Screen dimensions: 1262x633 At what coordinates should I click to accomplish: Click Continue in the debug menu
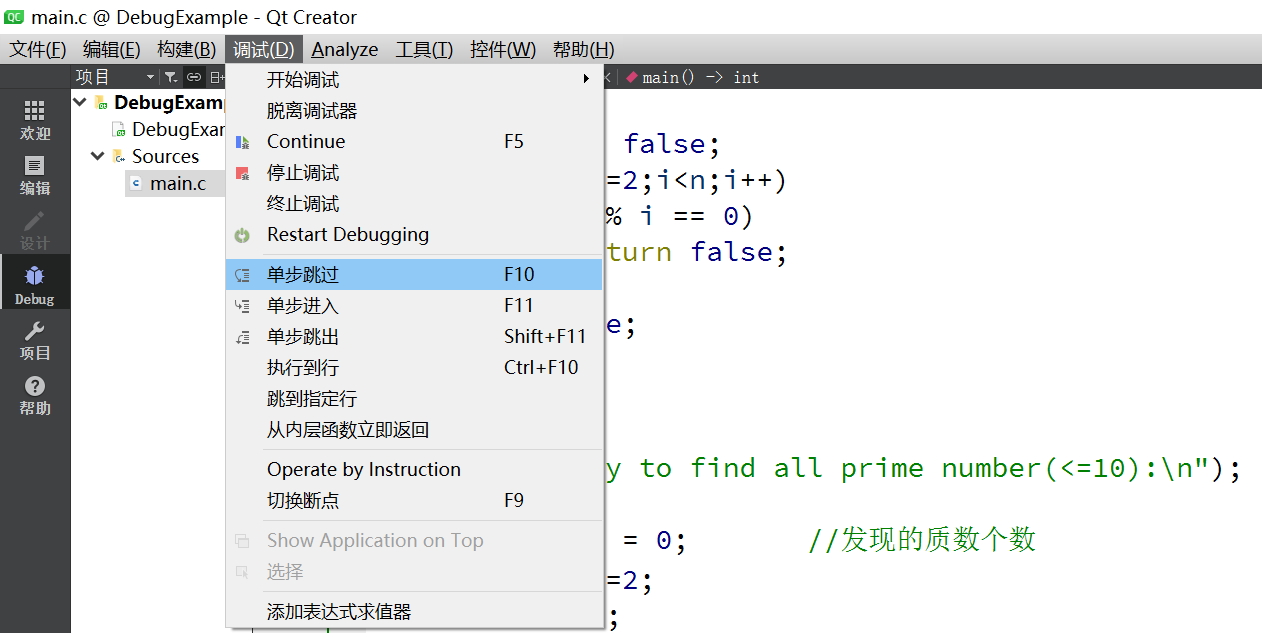point(306,142)
